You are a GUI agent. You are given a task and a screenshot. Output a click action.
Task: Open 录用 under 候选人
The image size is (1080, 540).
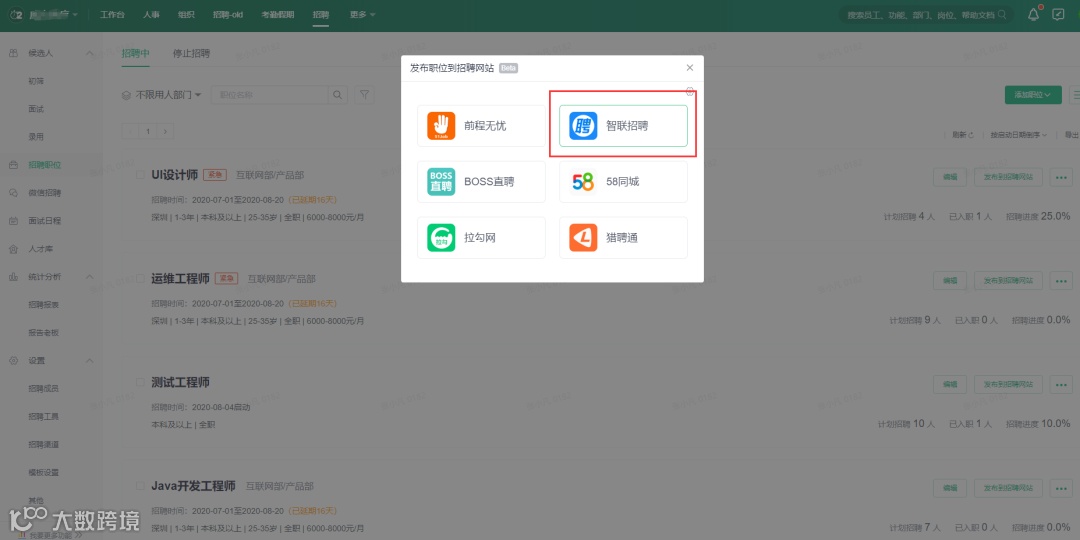tap(36, 136)
